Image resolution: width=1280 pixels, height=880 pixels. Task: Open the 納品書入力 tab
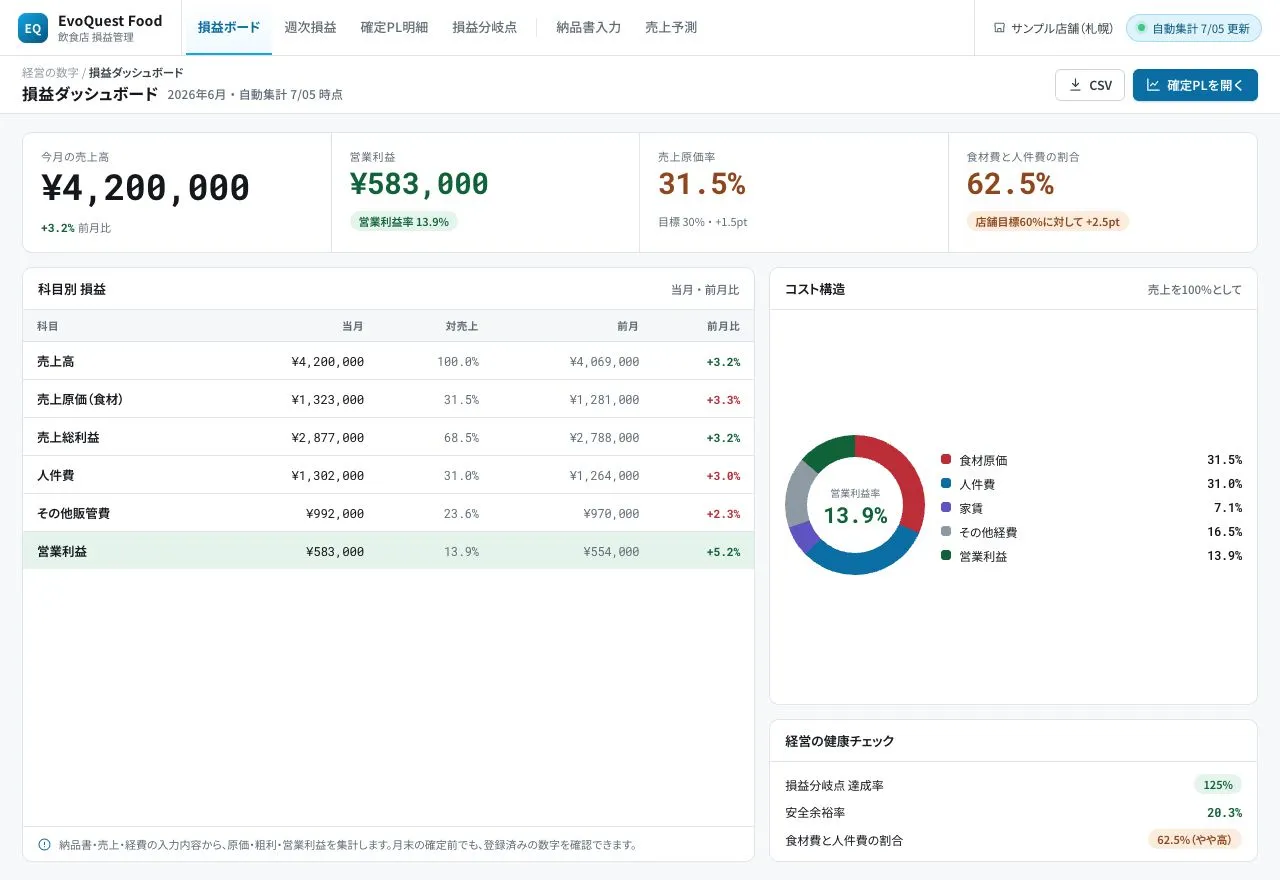click(x=588, y=28)
